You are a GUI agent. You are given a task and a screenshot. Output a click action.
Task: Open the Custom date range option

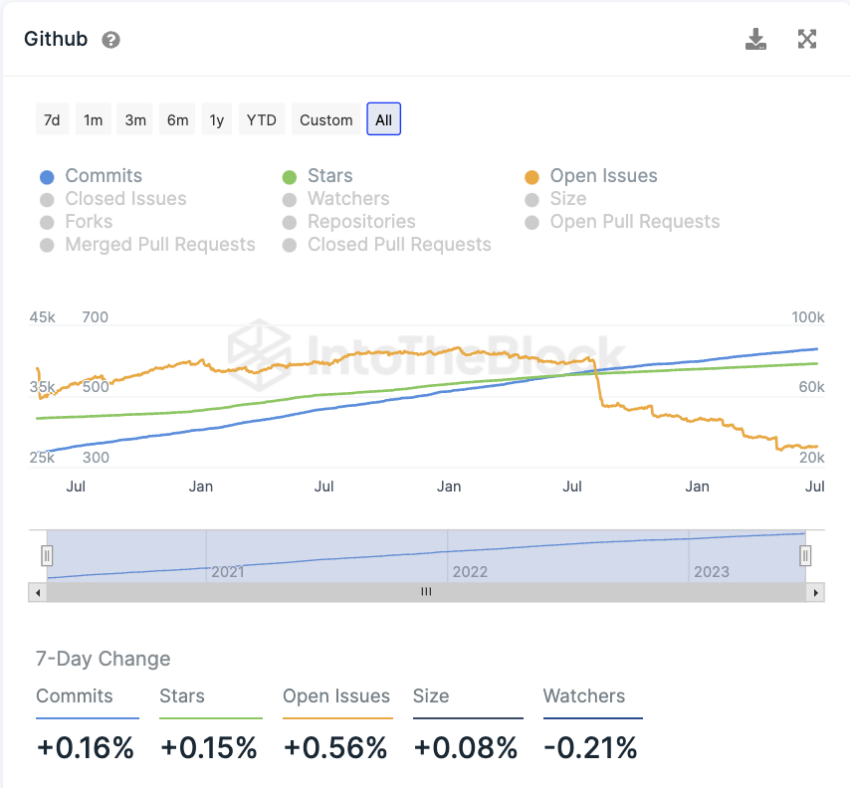coord(326,119)
